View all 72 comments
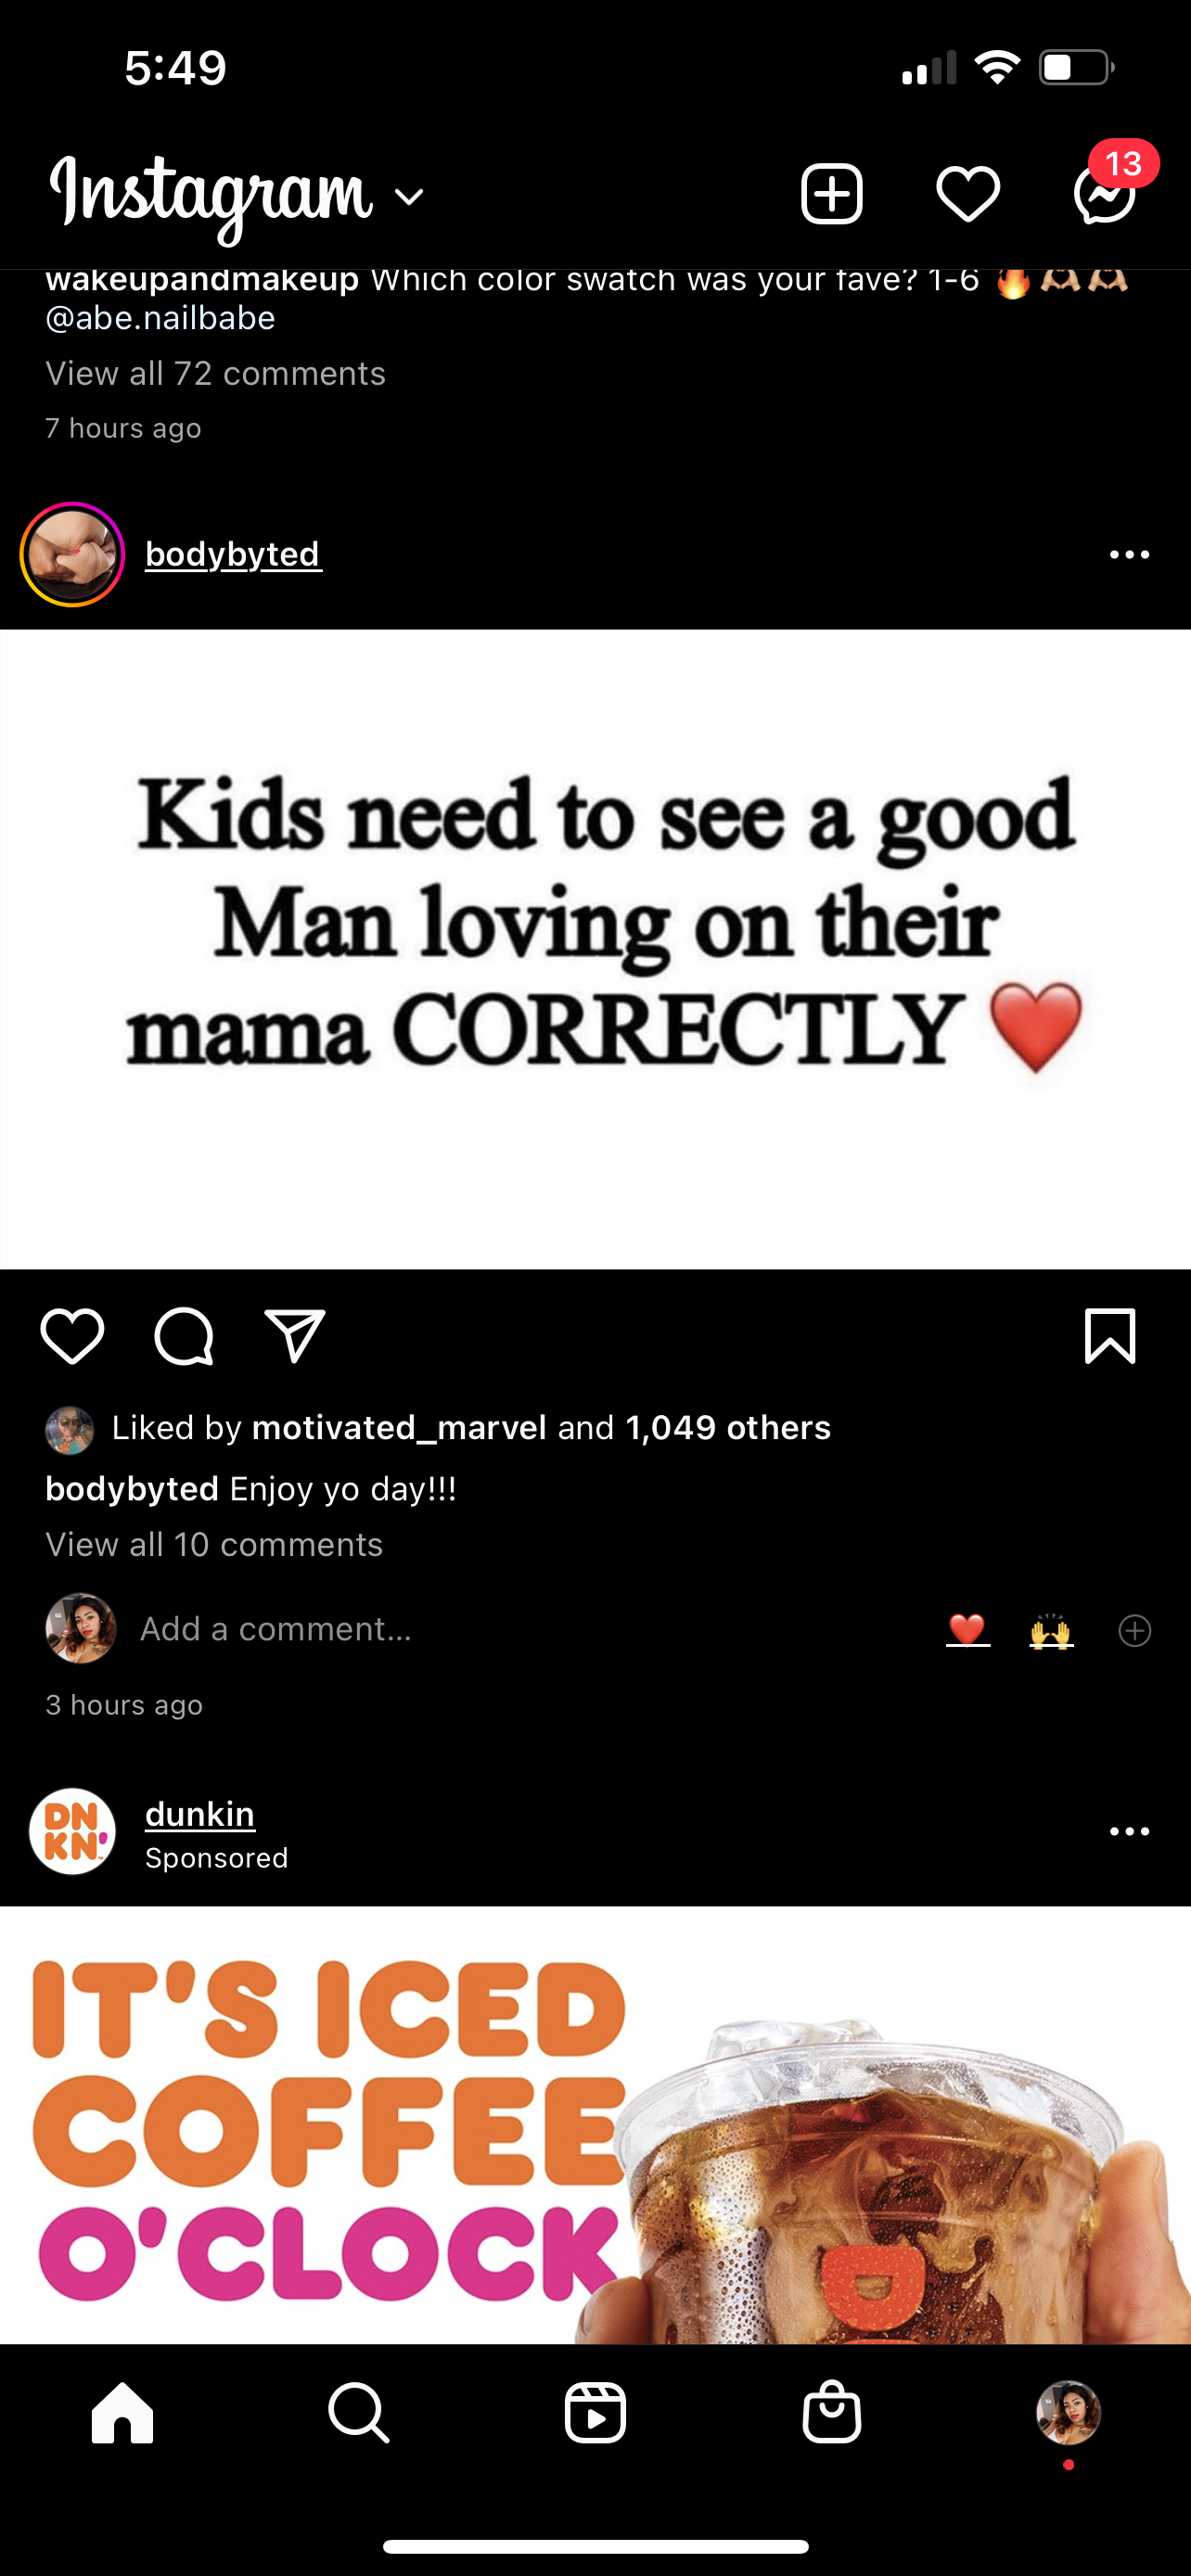 pos(215,373)
